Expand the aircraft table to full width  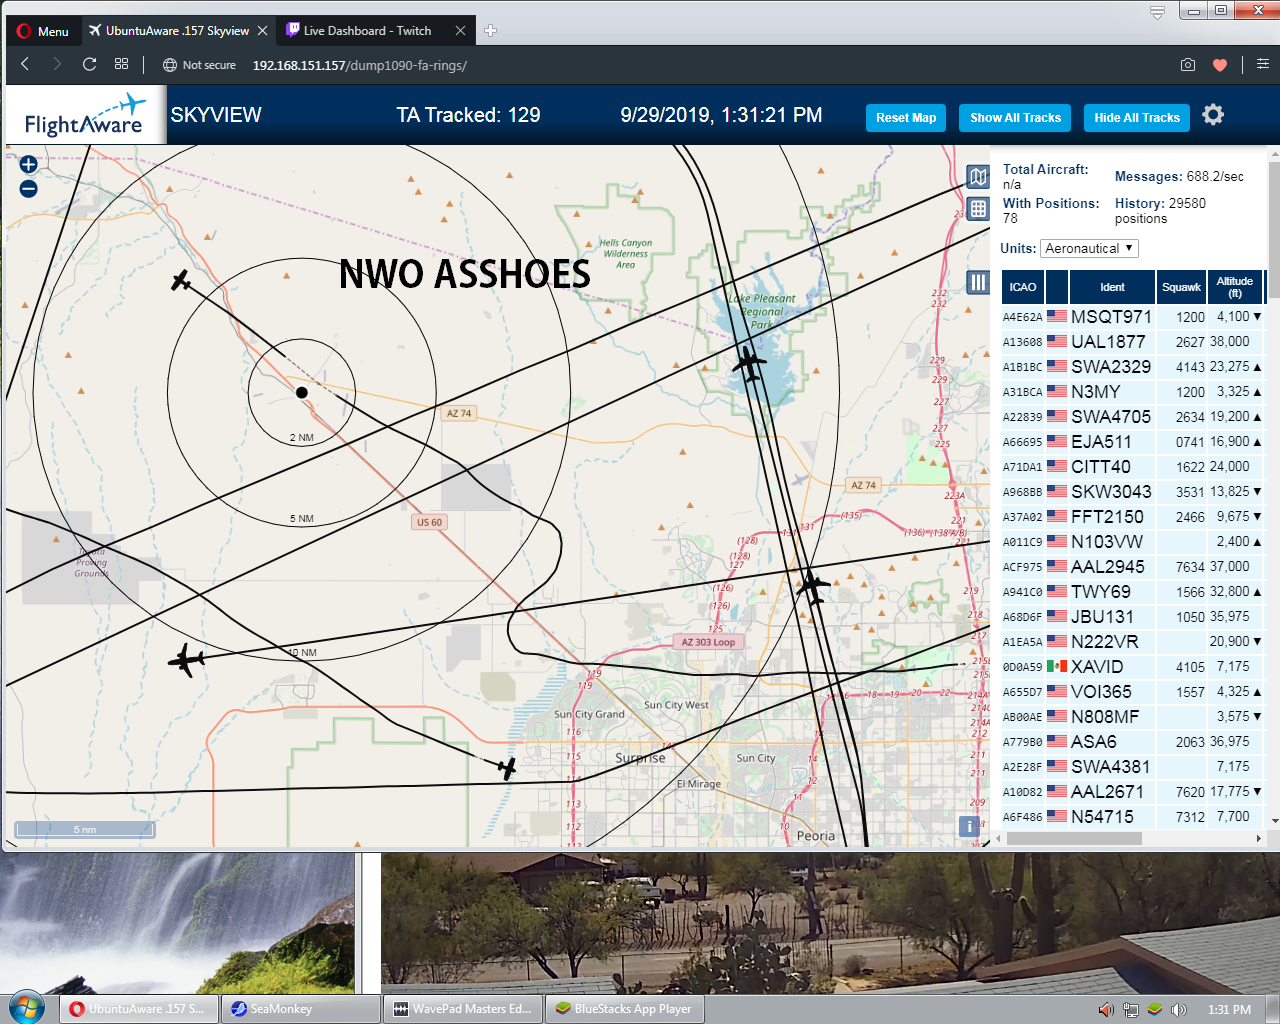(978, 209)
